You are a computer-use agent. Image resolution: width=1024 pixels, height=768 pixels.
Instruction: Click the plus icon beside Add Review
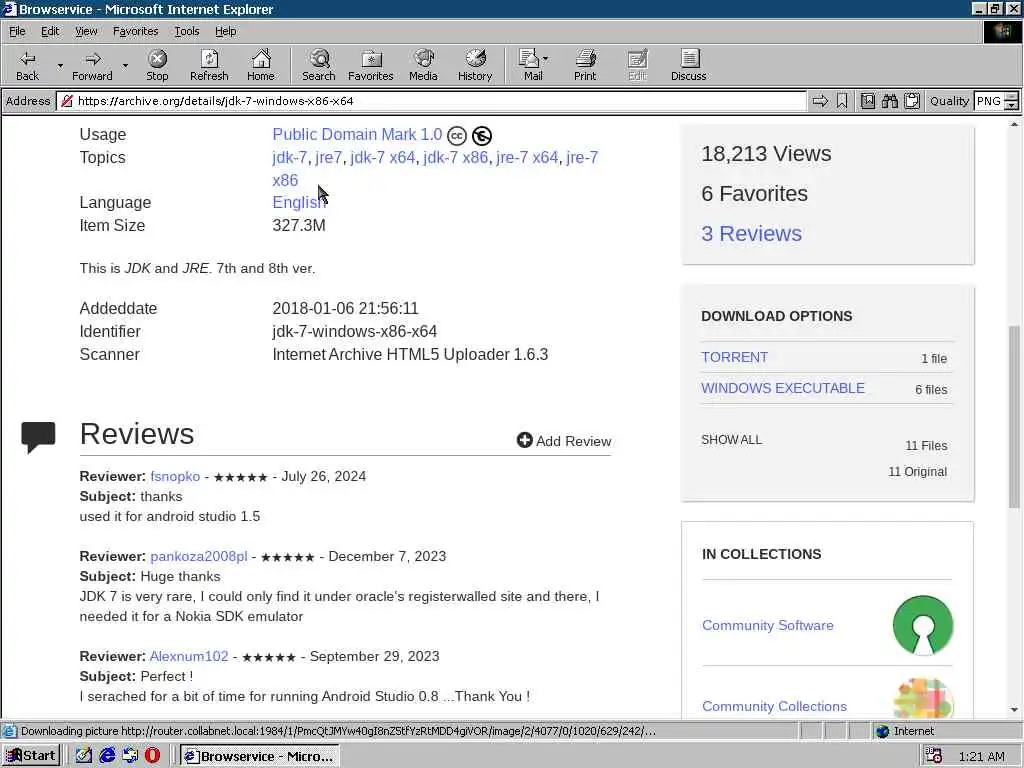(x=524, y=440)
